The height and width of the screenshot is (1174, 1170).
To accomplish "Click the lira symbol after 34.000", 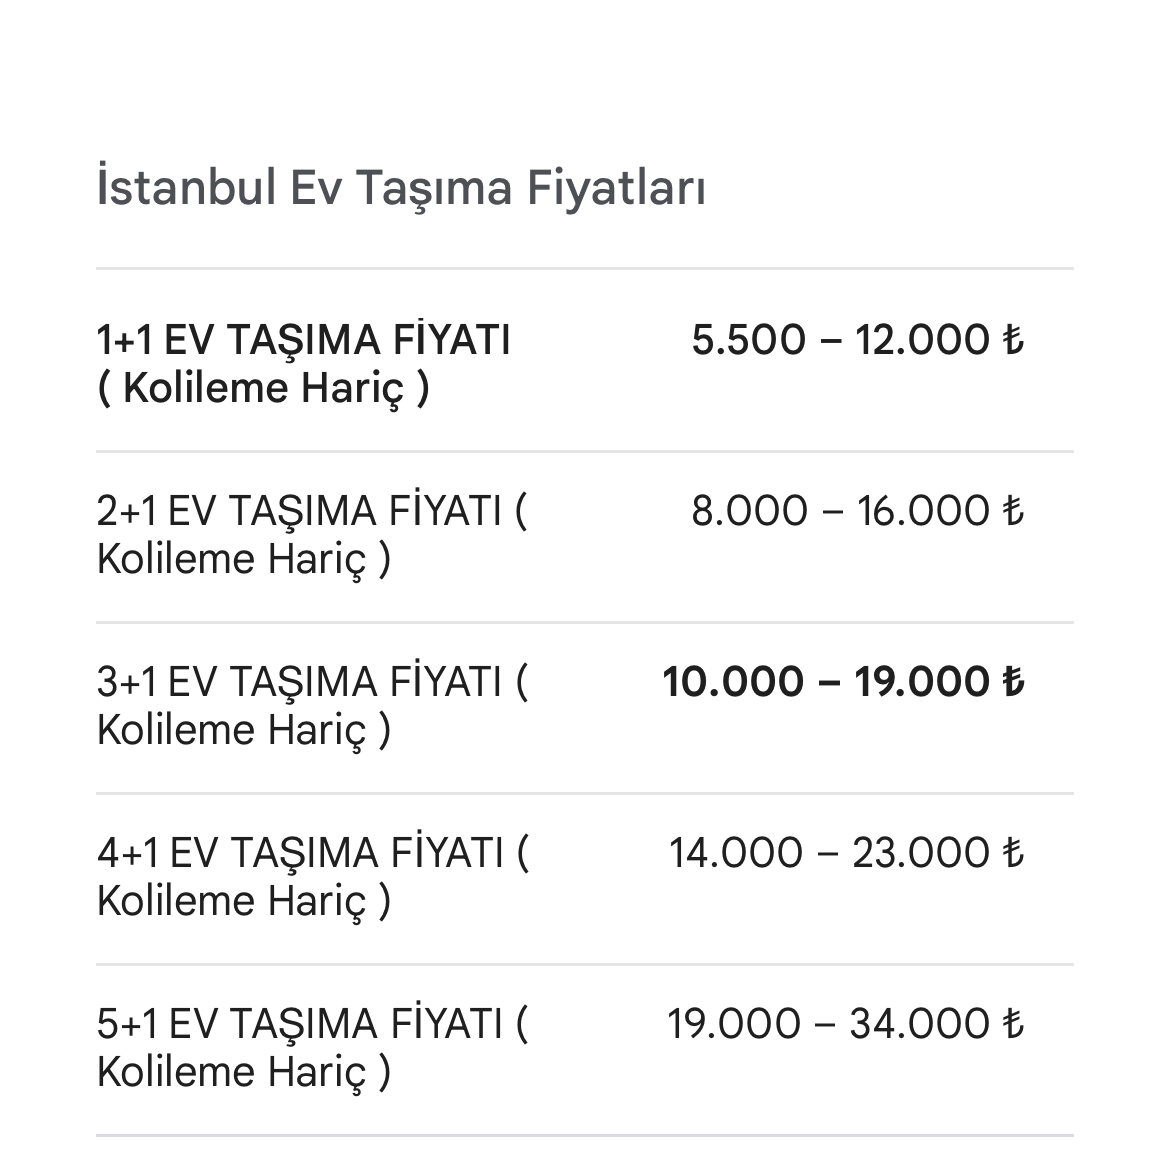I will click(1013, 1025).
